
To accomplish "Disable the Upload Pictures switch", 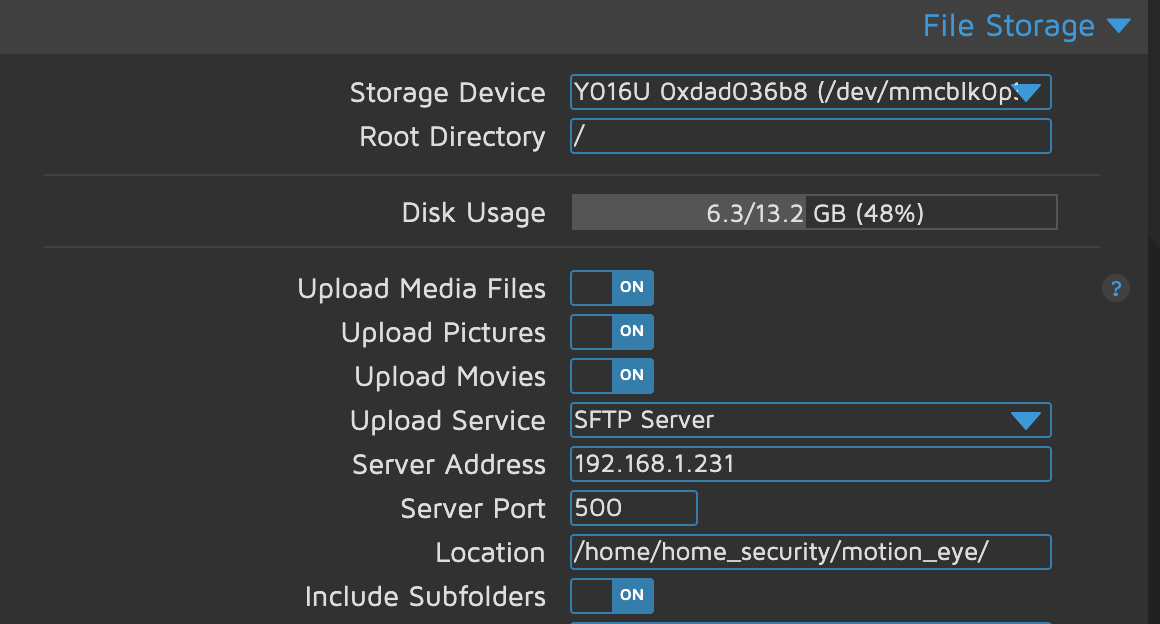I will [611, 332].
